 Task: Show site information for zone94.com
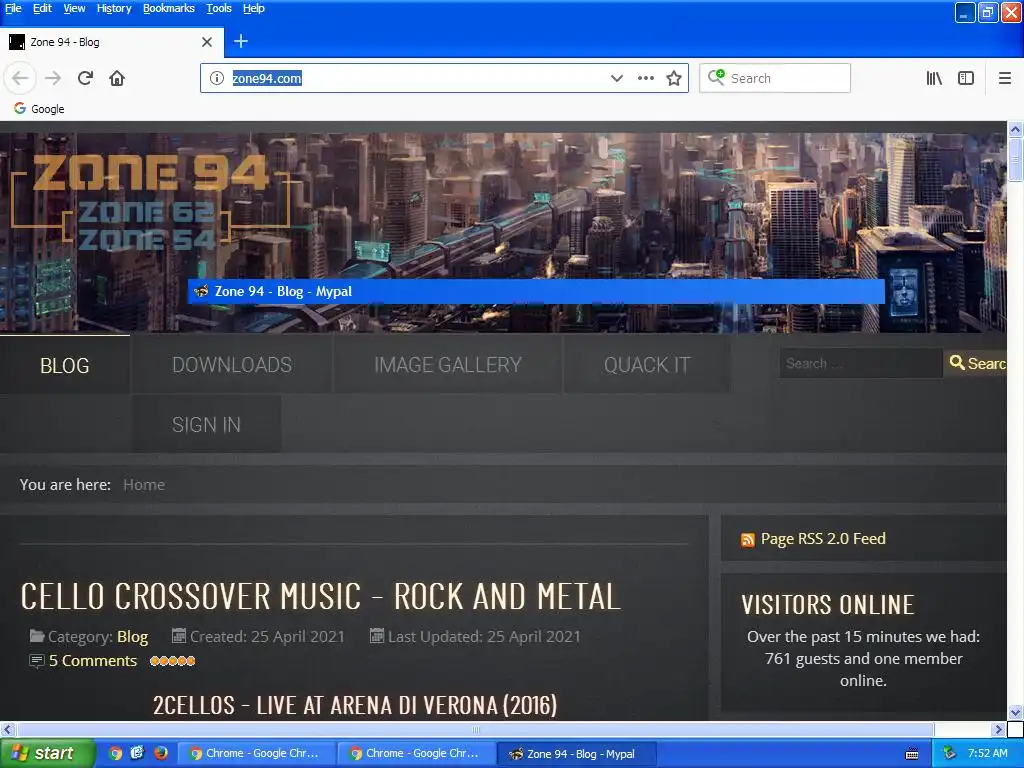[217, 78]
